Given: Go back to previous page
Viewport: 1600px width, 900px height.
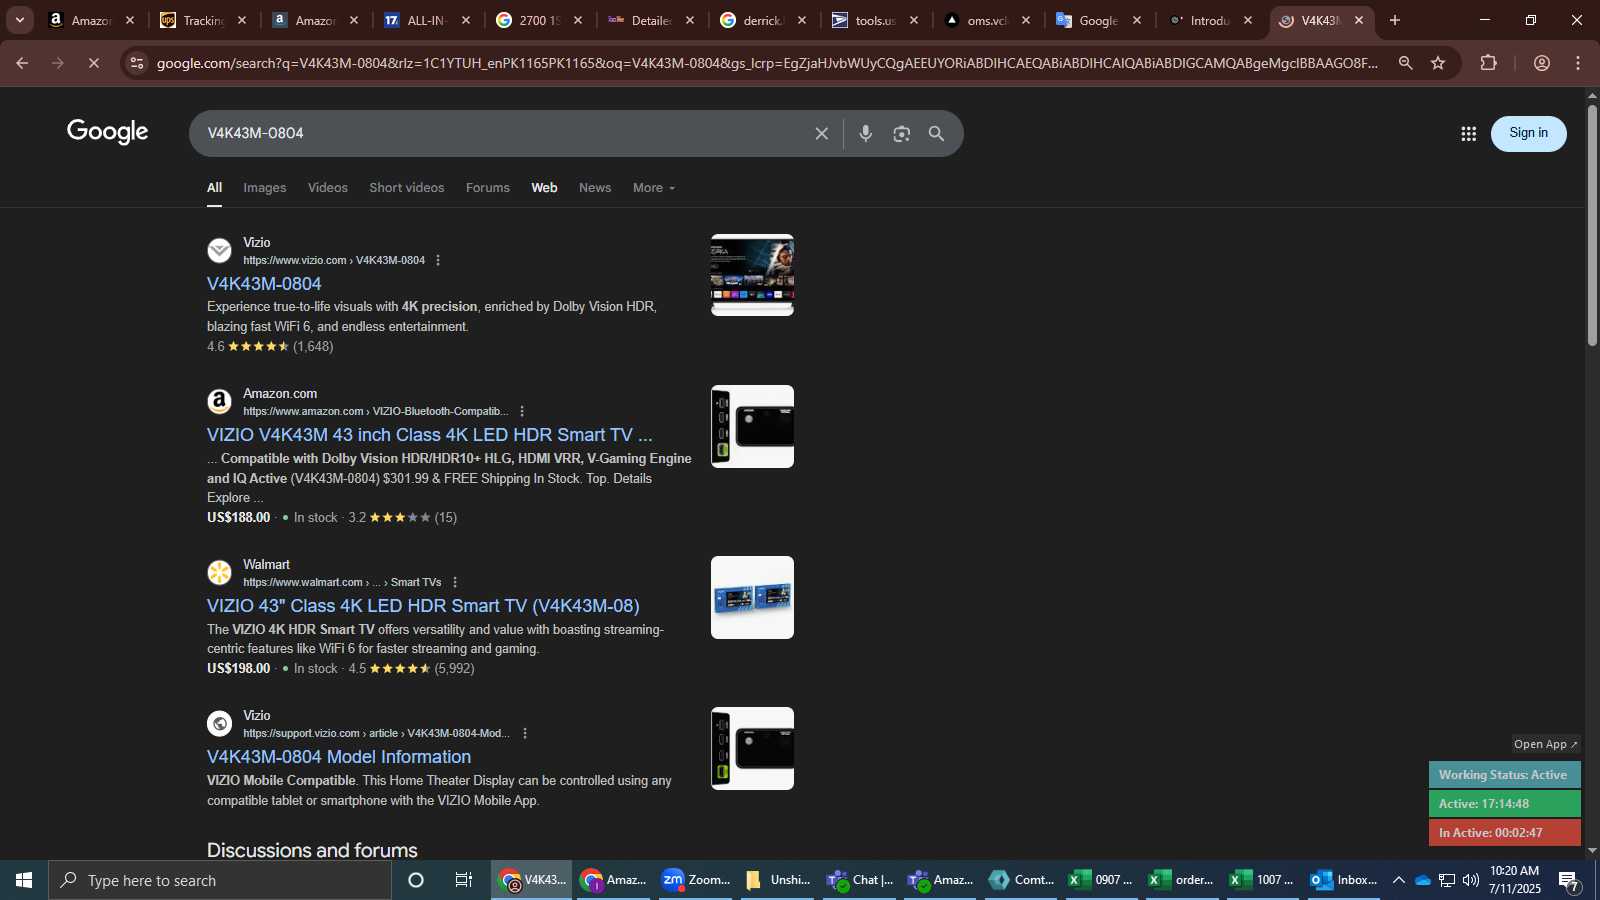Looking at the screenshot, I should 22,63.
